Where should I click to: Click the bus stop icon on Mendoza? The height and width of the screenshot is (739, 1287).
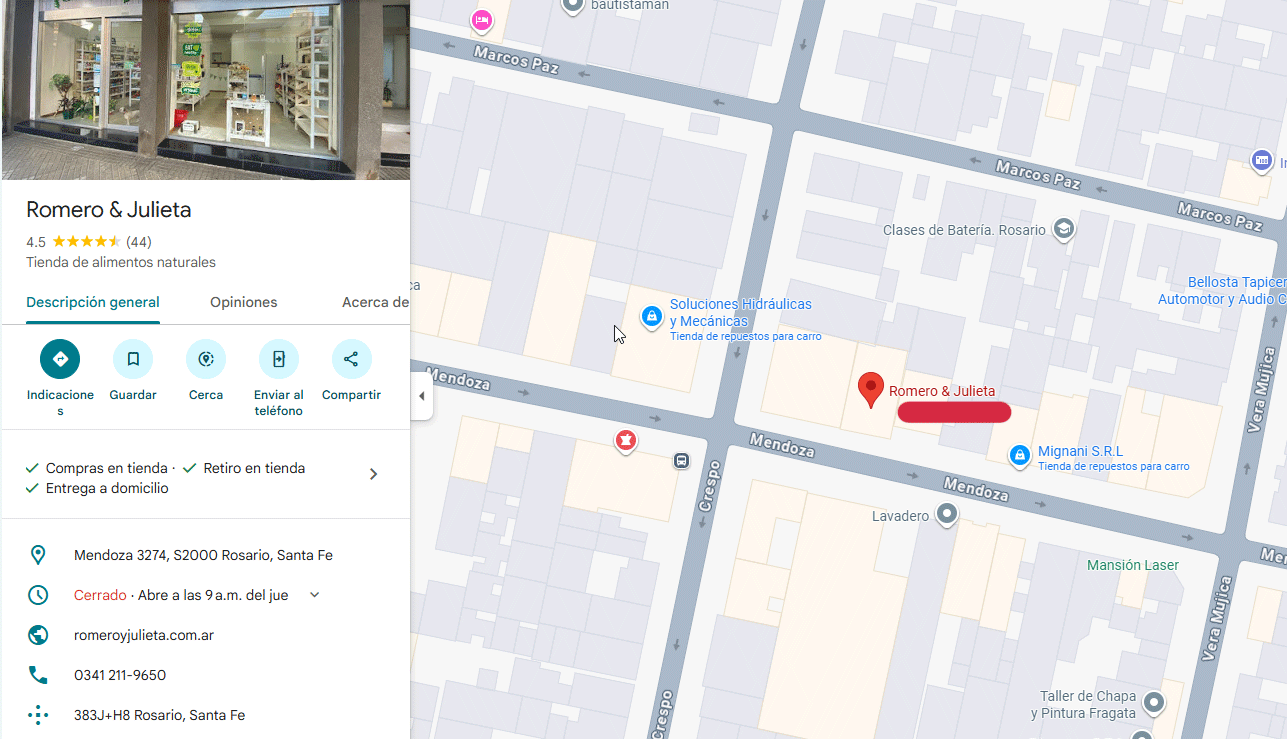point(681,461)
